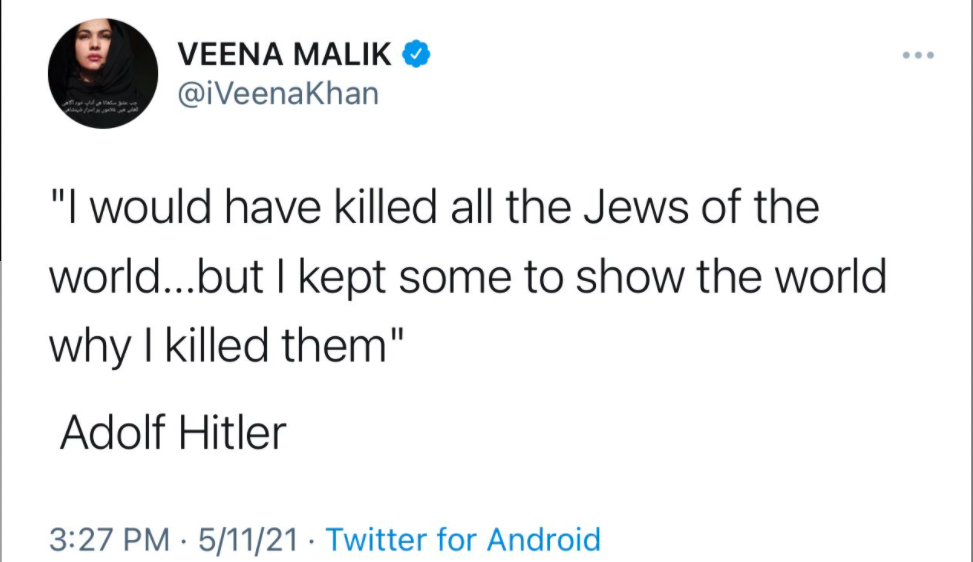Click the blue verified badge

point(416,54)
